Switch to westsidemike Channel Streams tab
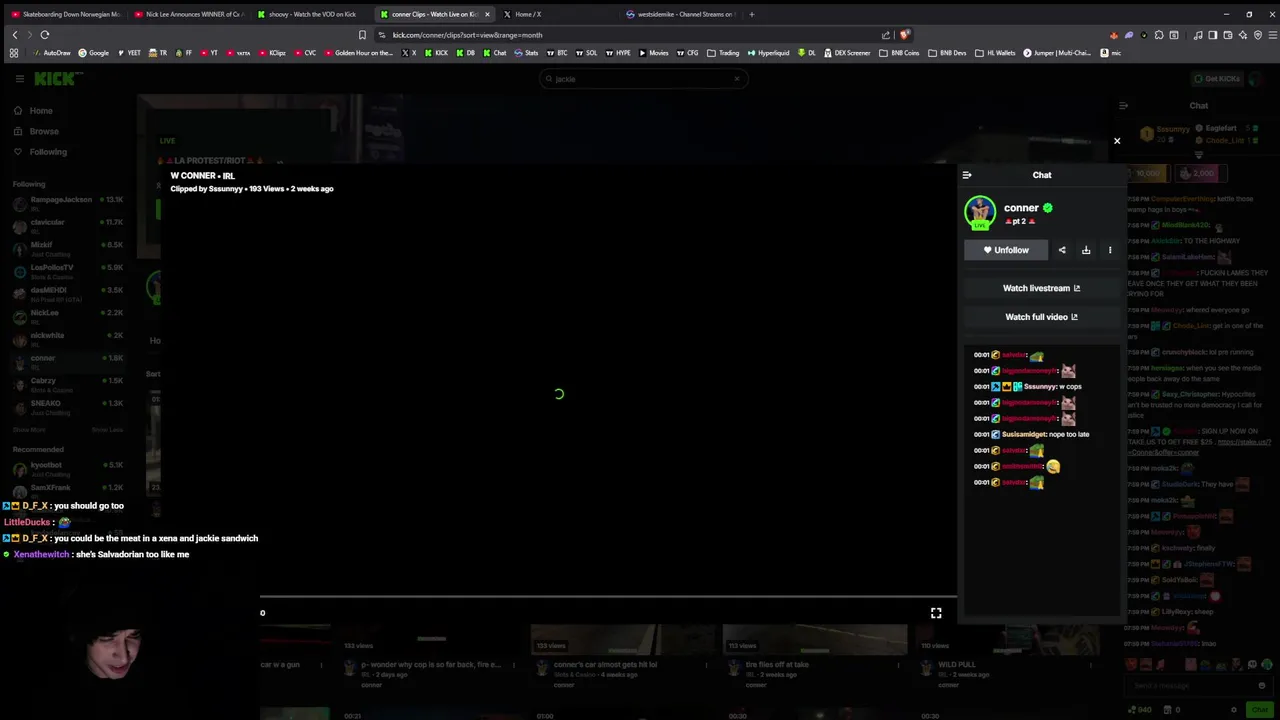The height and width of the screenshot is (720, 1280). (680, 14)
